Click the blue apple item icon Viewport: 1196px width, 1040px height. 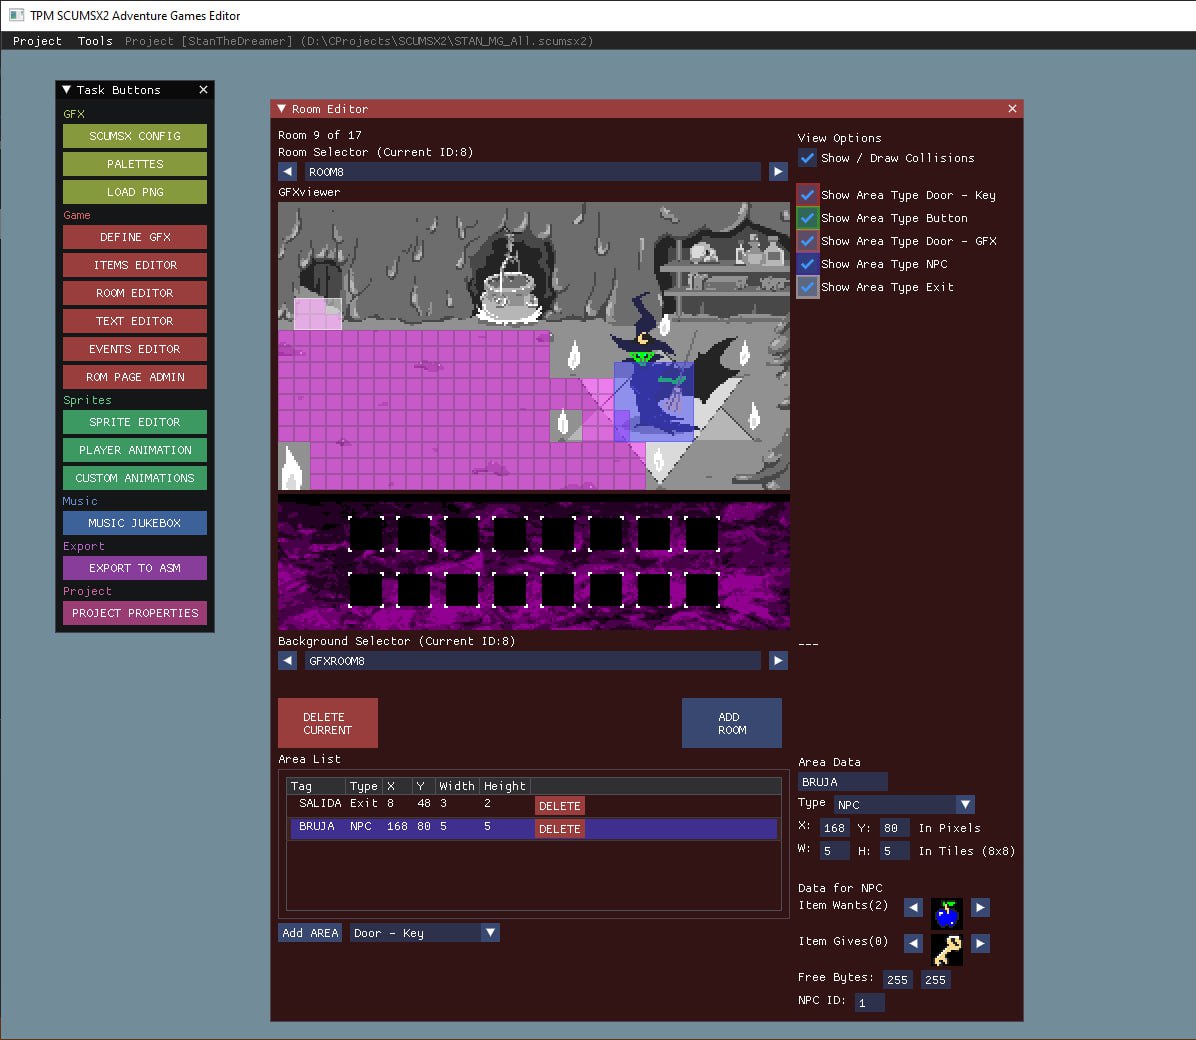click(x=947, y=913)
